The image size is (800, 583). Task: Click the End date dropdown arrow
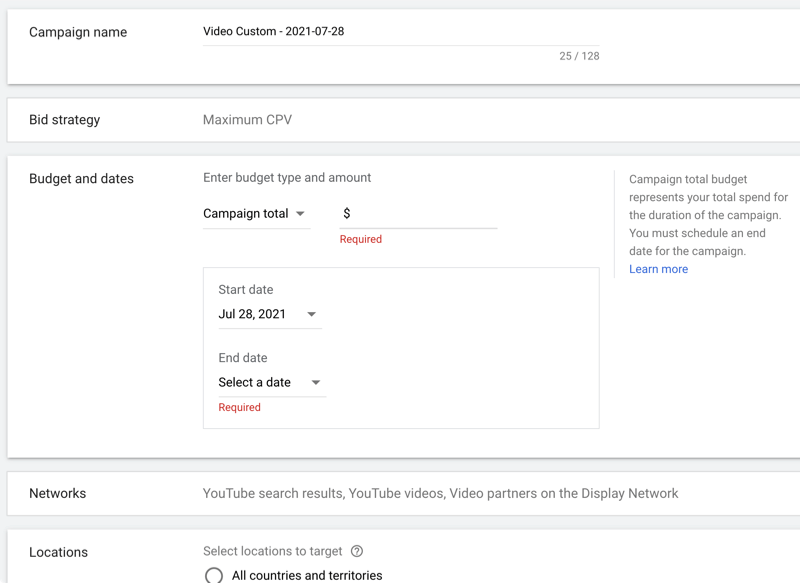click(x=316, y=383)
